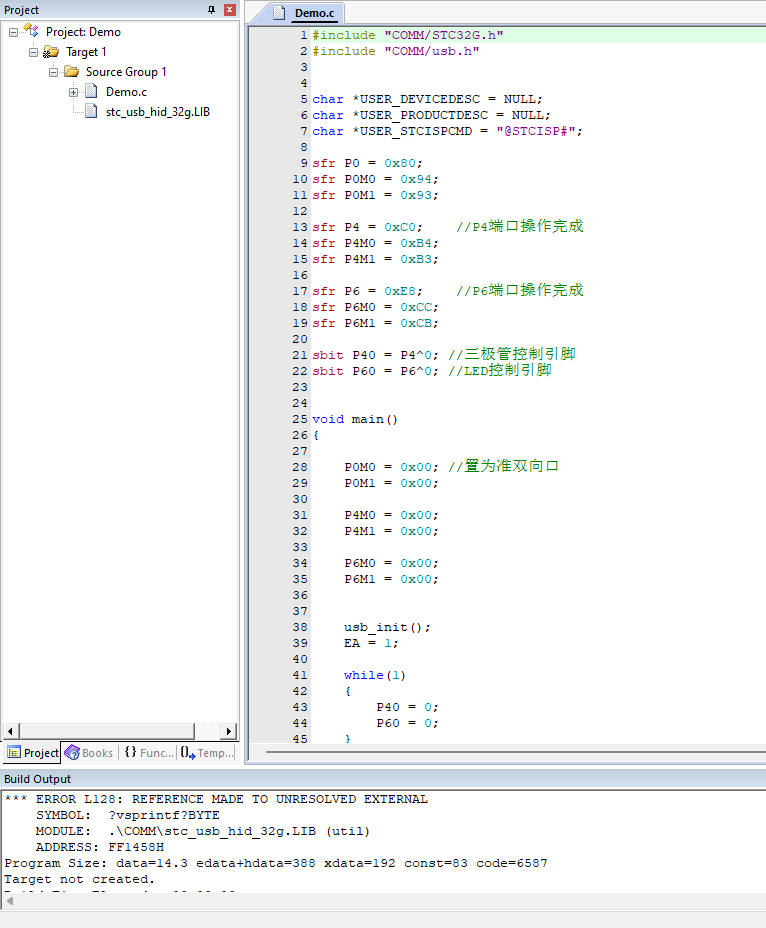Select stc_usb_hid_32g.LIB in the project tree
The height and width of the screenshot is (928, 766).
pyautogui.click(x=158, y=112)
